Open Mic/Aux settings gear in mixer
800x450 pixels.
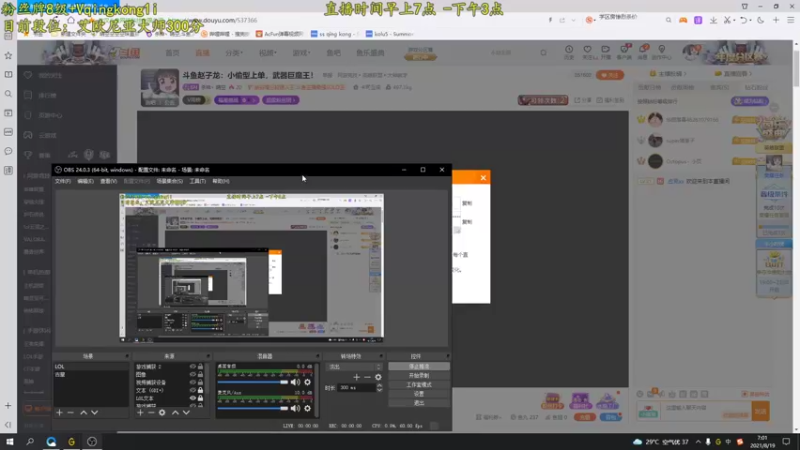point(307,408)
